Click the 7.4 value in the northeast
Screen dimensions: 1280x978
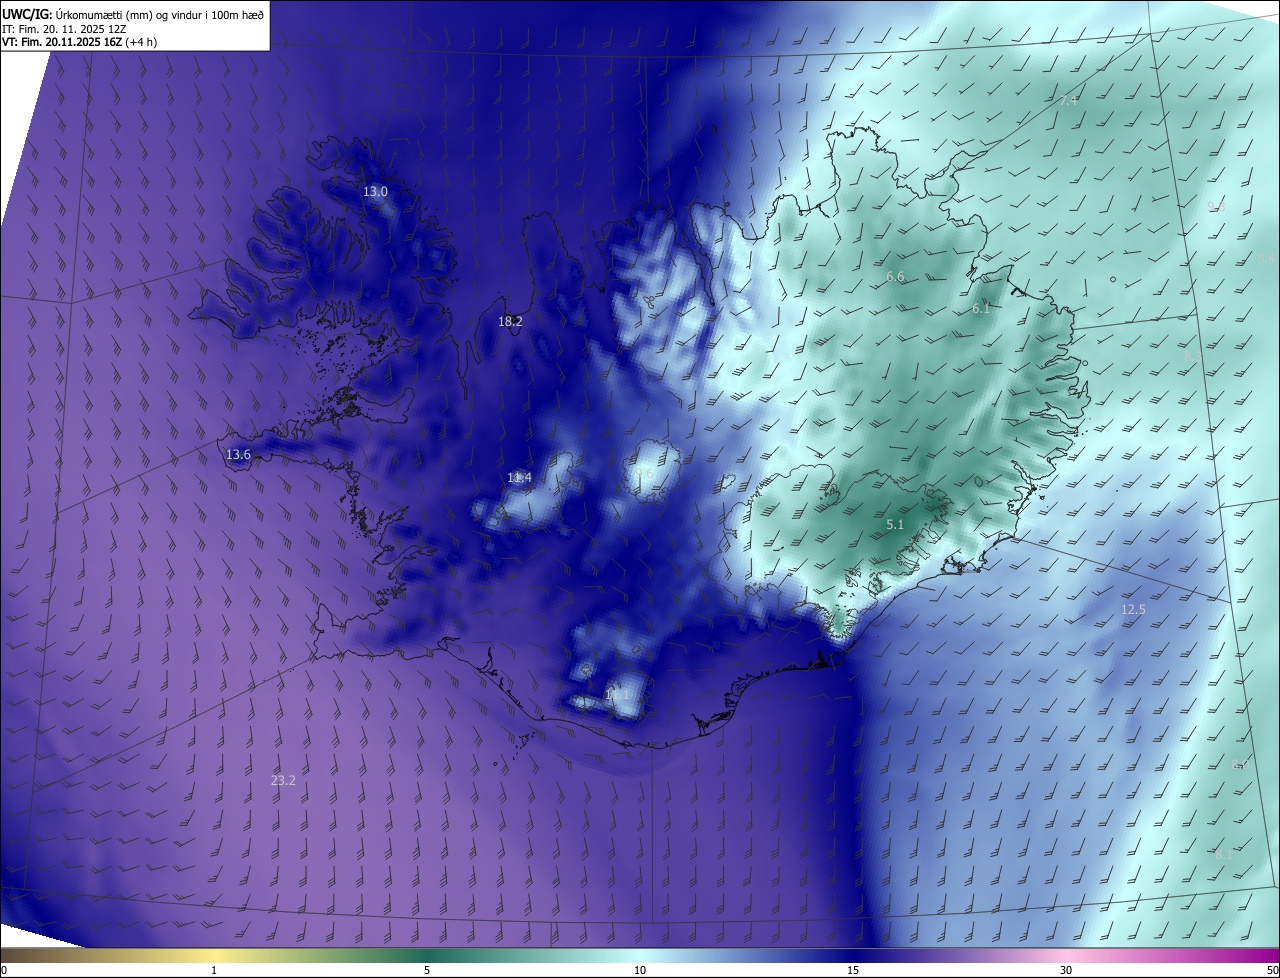pos(1069,101)
